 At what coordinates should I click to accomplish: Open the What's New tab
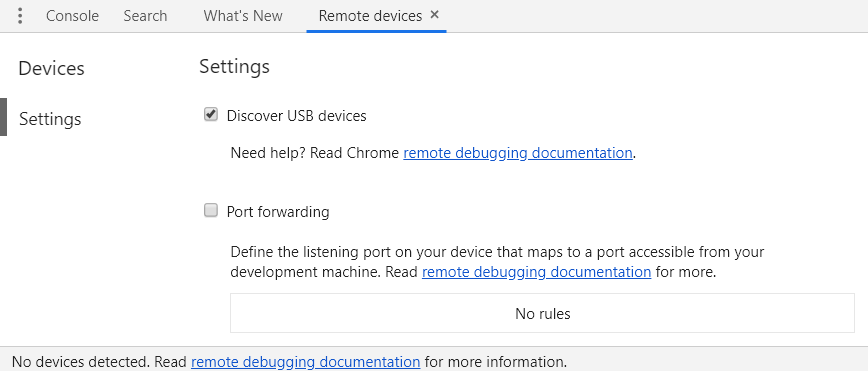(x=243, y=16)
